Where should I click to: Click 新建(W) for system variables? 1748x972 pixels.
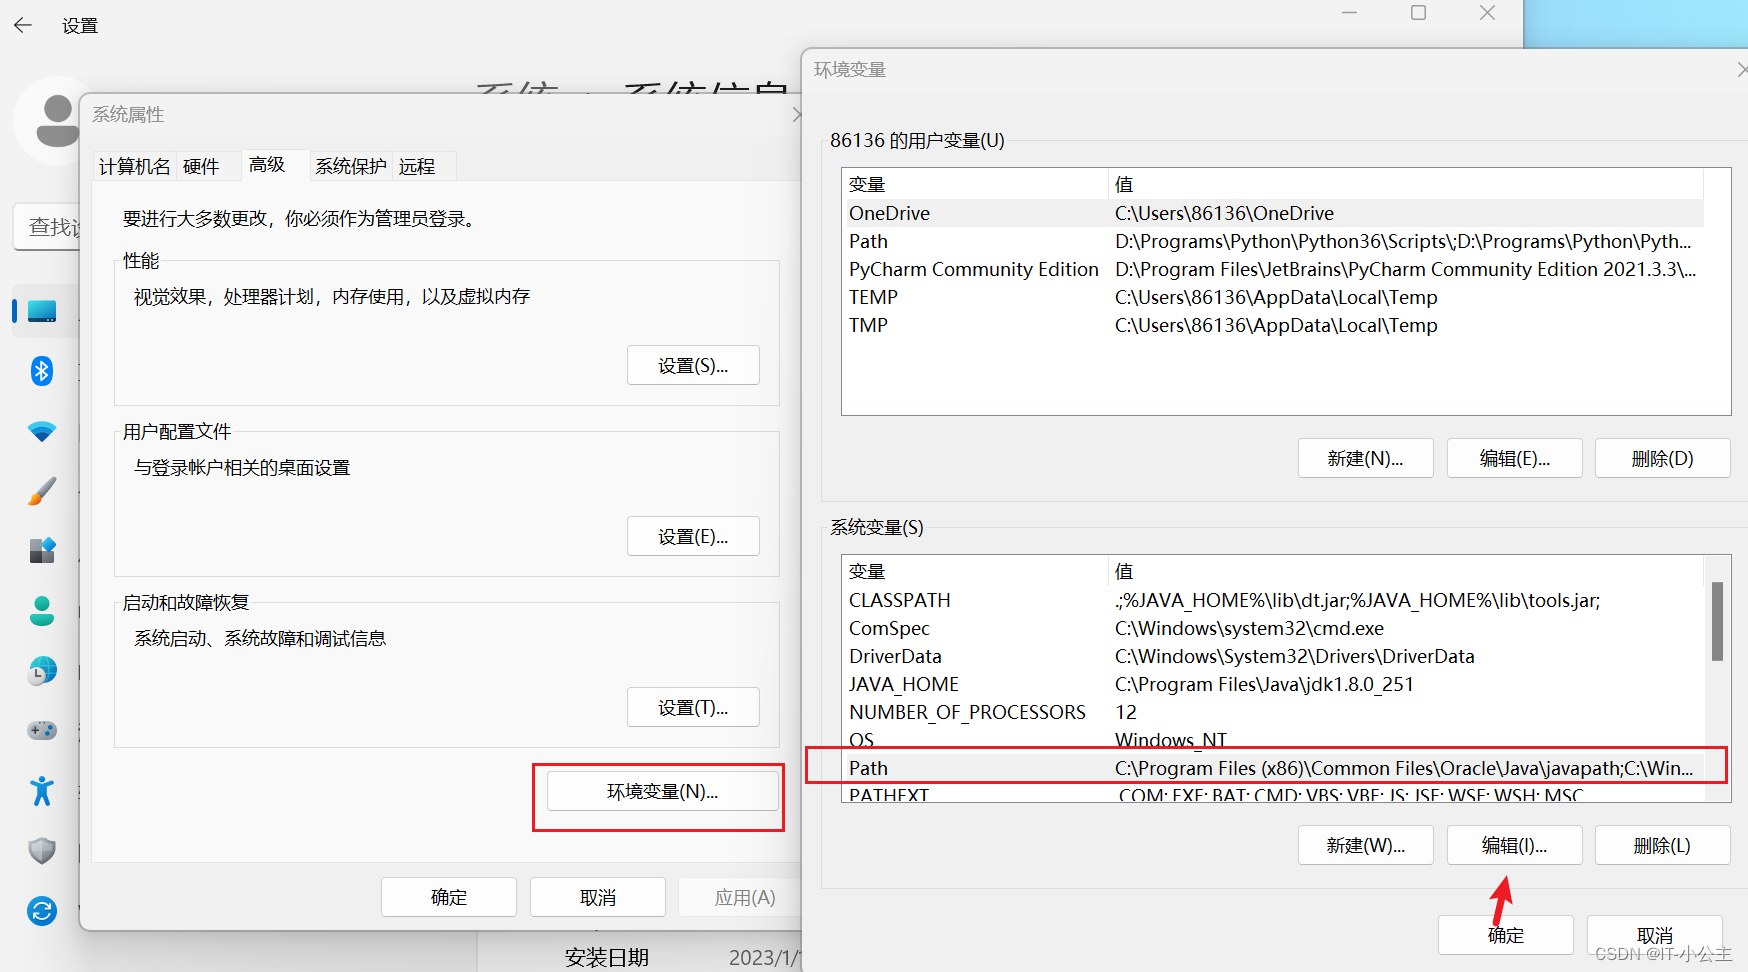[1366, 845]
